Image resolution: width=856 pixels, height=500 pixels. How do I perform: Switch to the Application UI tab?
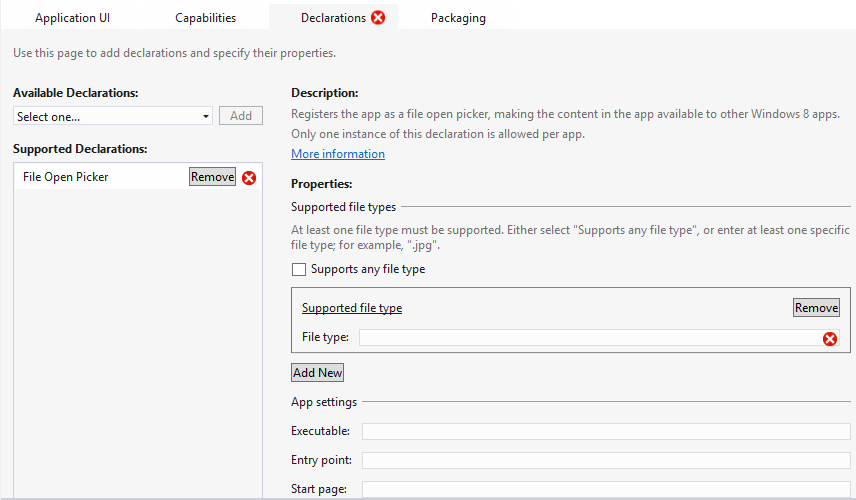[72, 18]
